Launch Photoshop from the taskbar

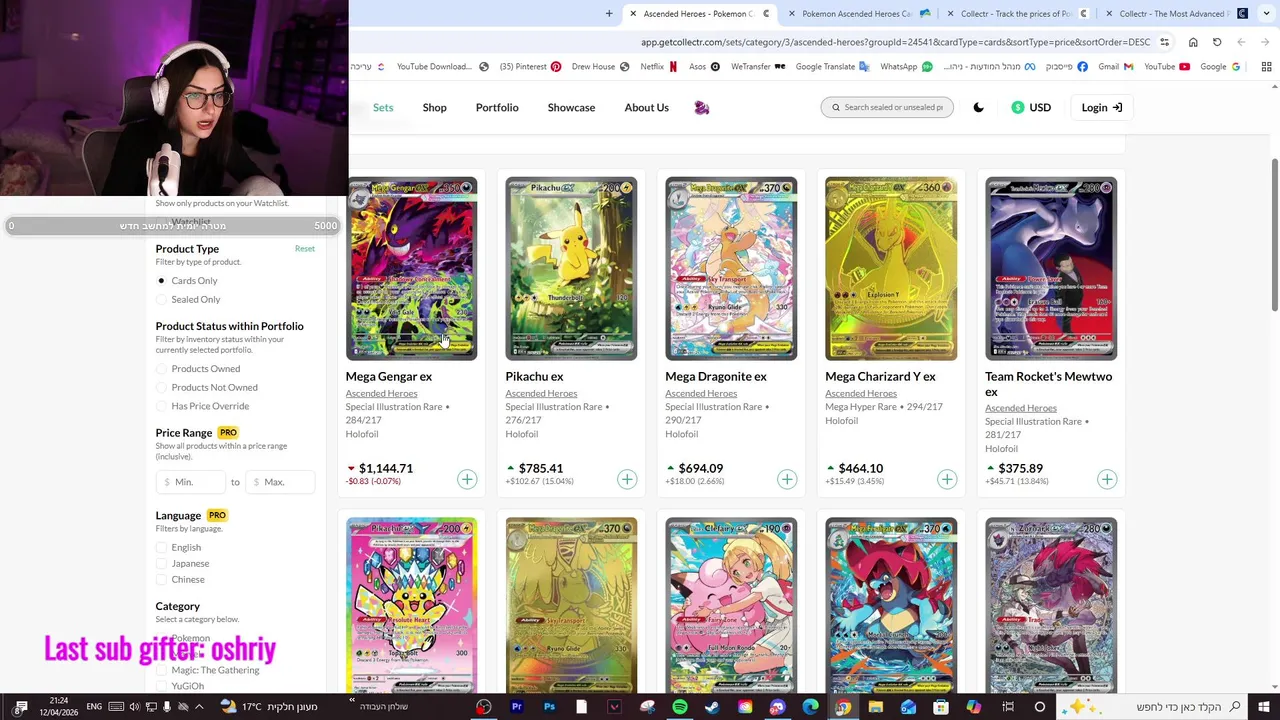pos(549,707)
